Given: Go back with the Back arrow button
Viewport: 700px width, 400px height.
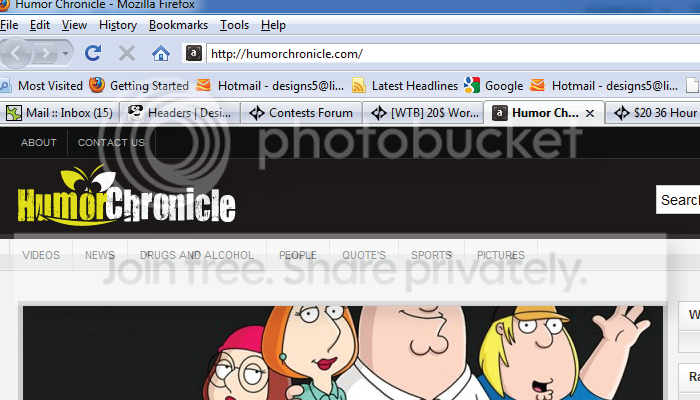Looking at the screenshot, I should pos(16,54).
